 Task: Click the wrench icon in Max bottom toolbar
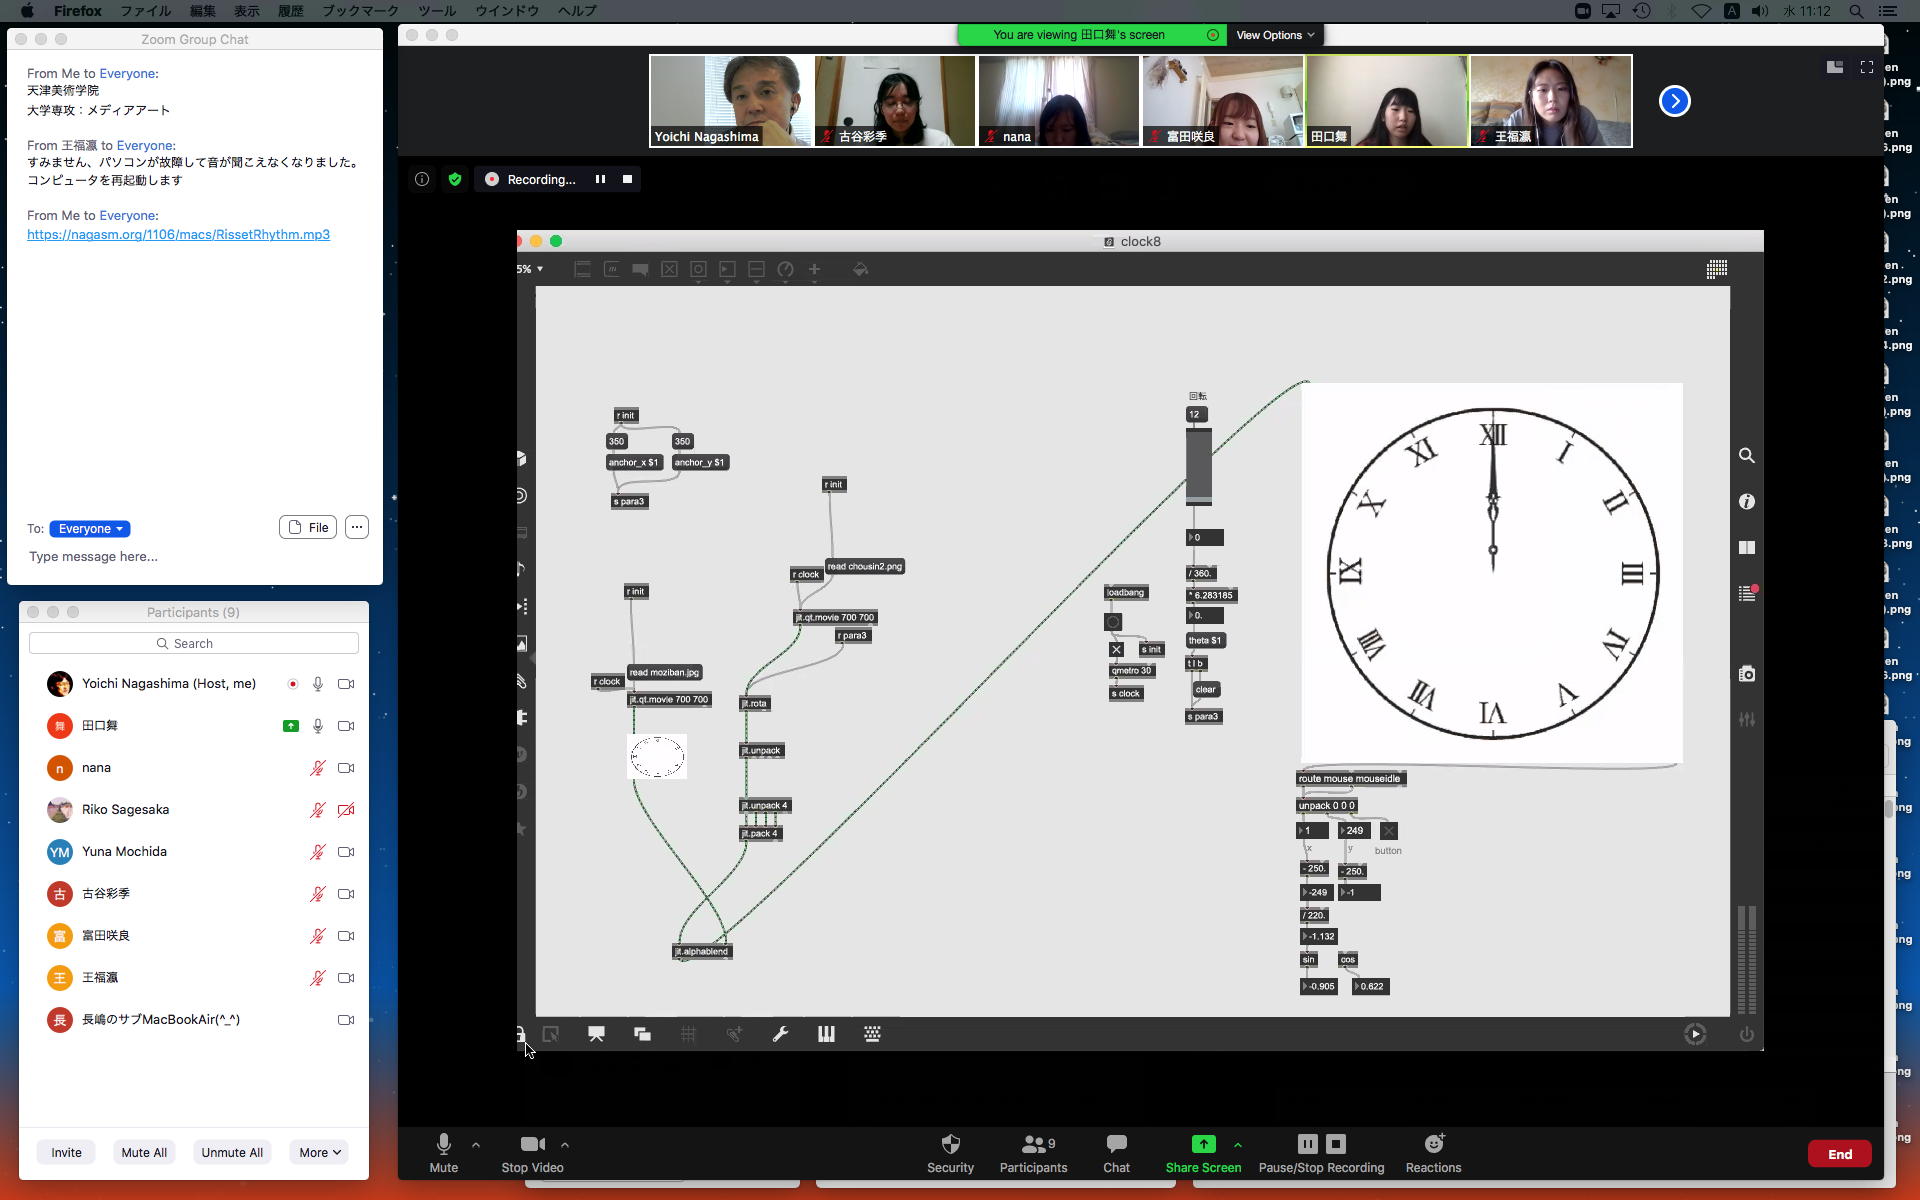pyautogui.click(x=780, y=1034)
